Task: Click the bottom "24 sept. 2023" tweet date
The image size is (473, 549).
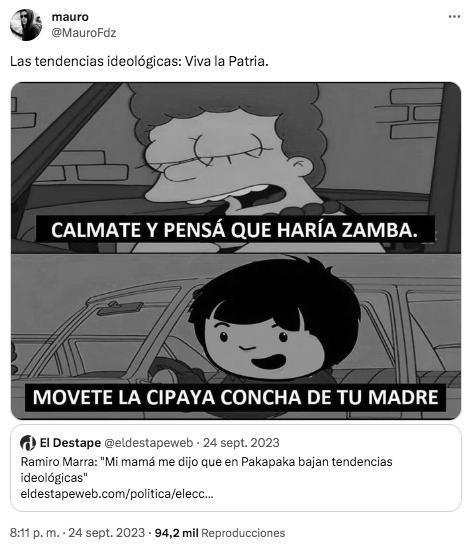Action: (106, 533)
